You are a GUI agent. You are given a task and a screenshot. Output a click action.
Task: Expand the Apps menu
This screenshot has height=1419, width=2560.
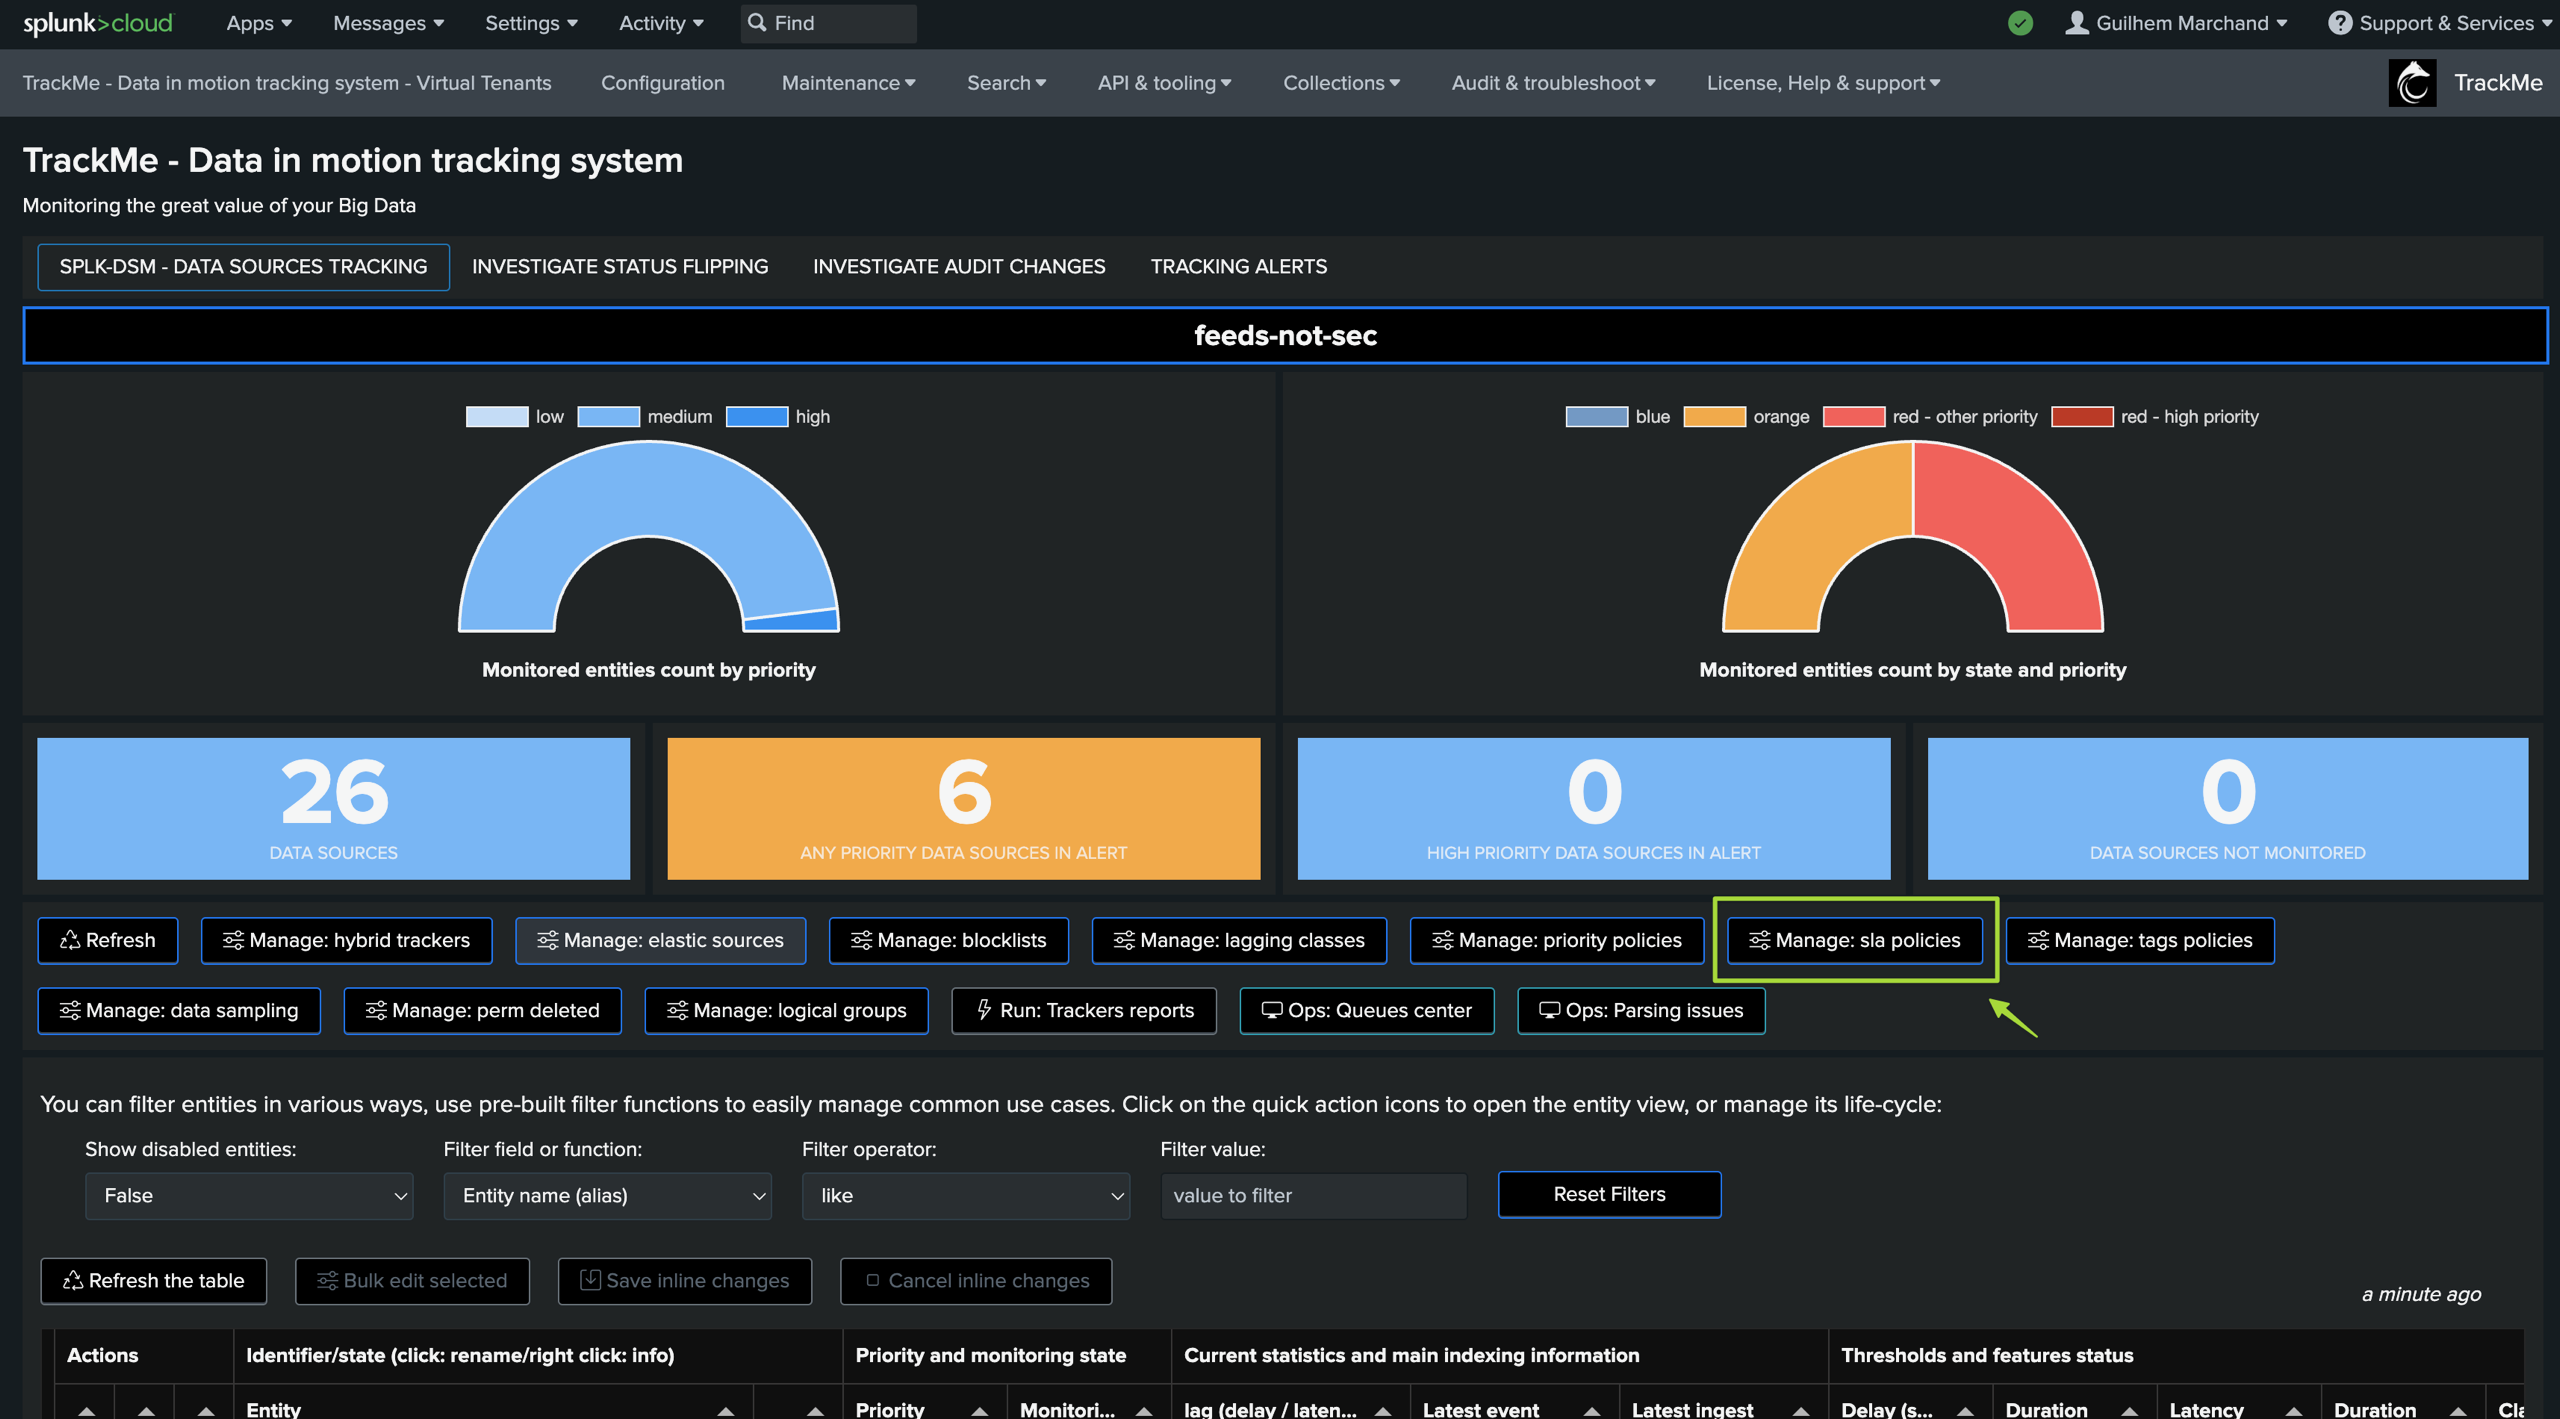(259, 23)
